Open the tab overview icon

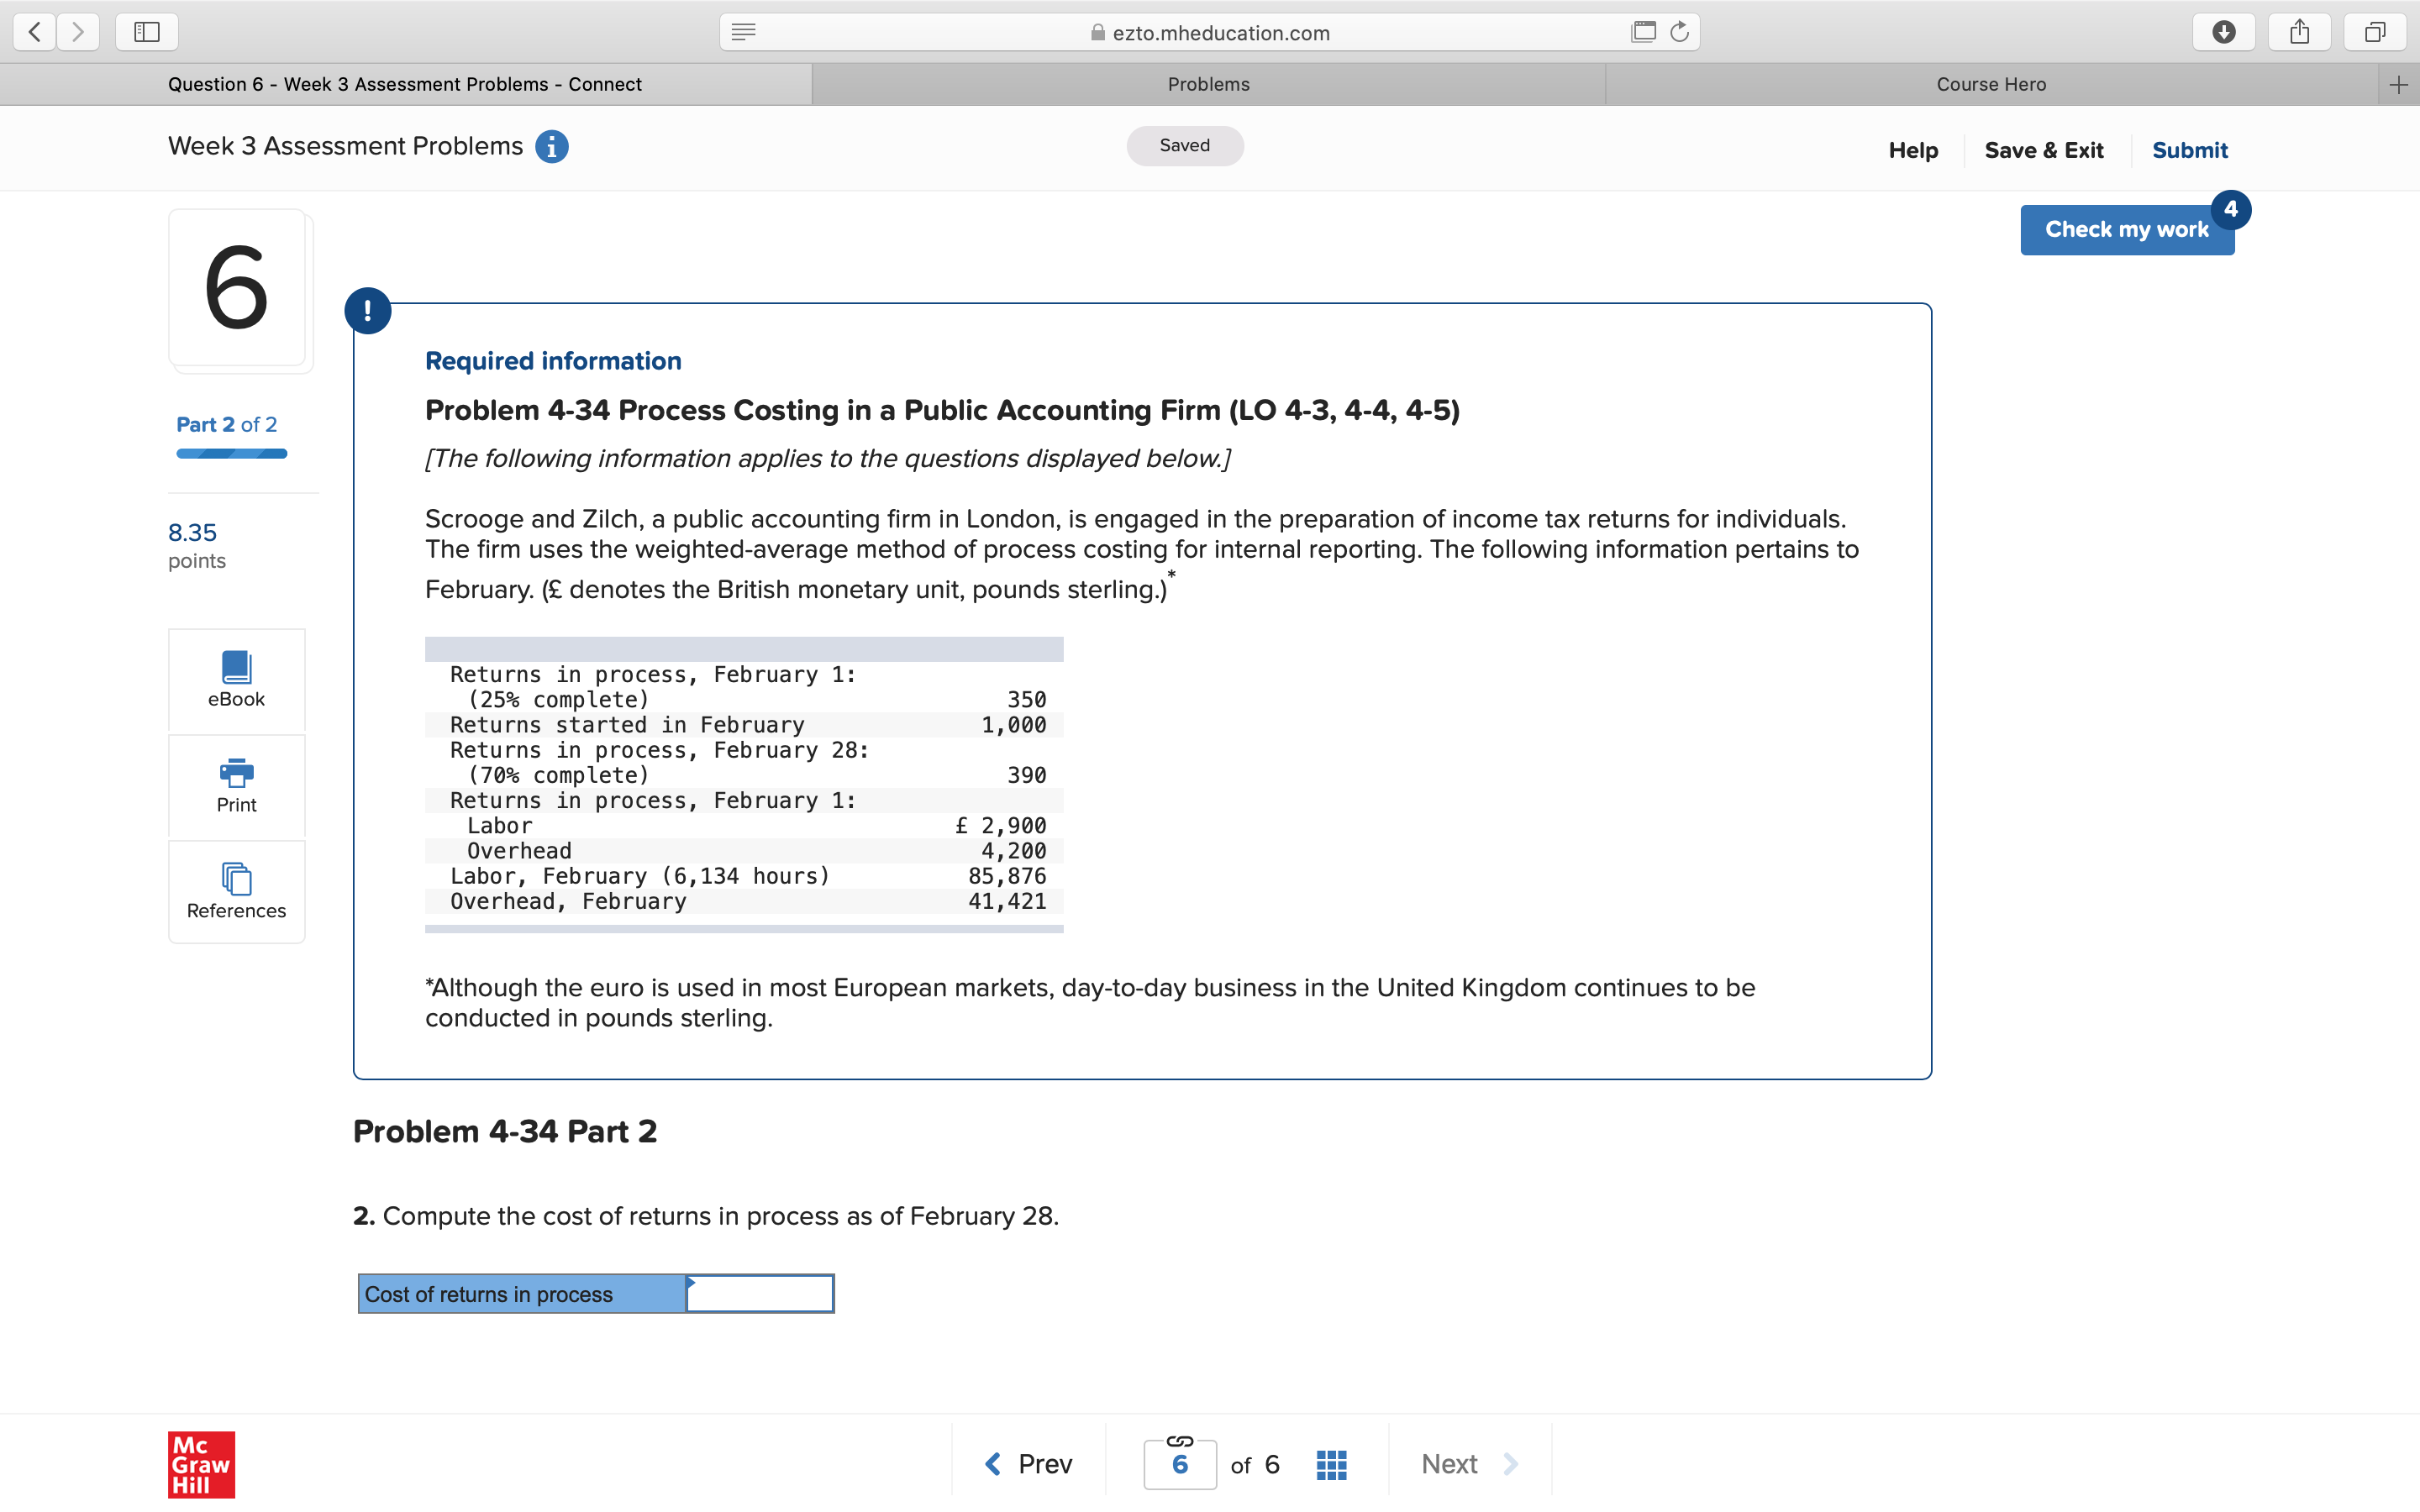[x=2374, y=31]
